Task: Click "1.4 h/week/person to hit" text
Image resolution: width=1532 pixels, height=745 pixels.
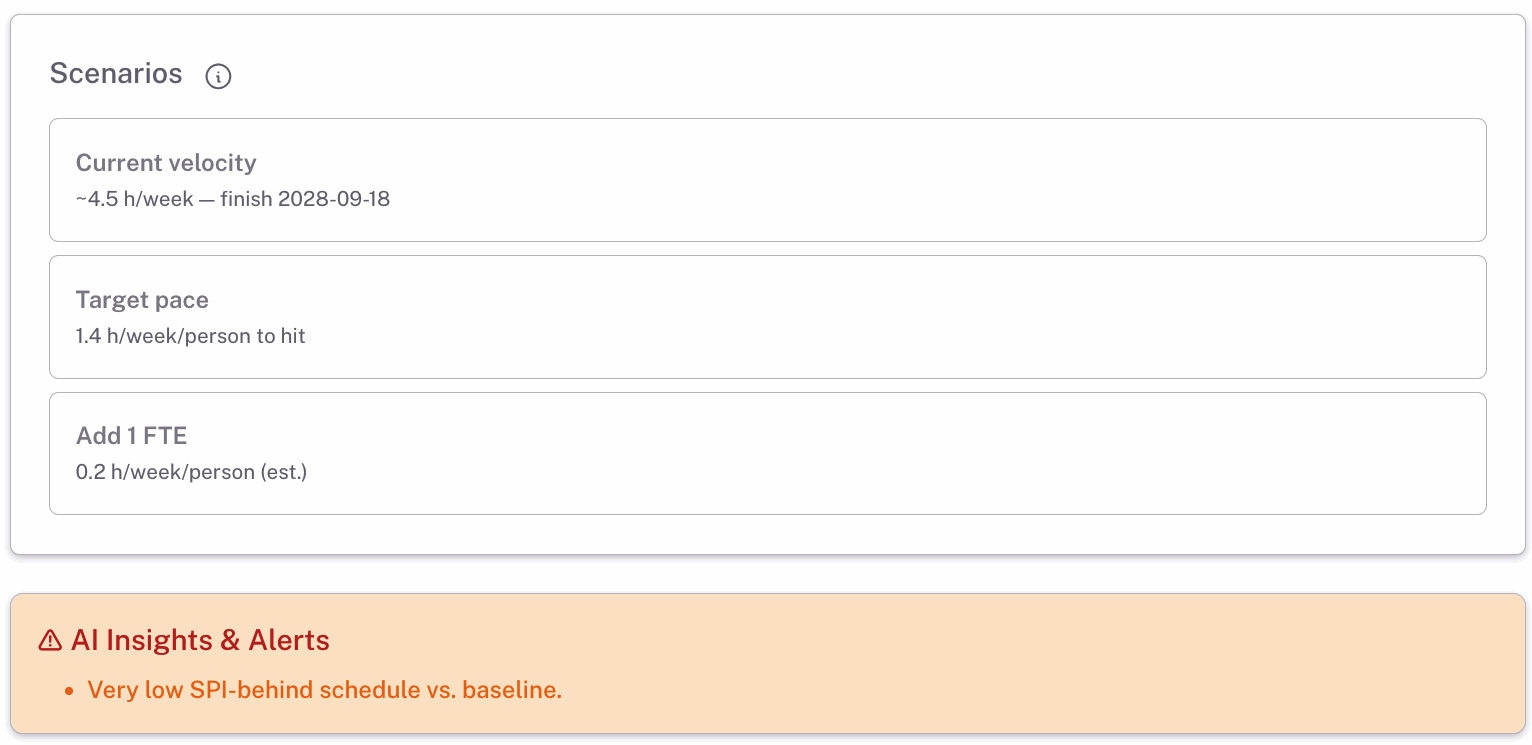Action: coord(190,336)
